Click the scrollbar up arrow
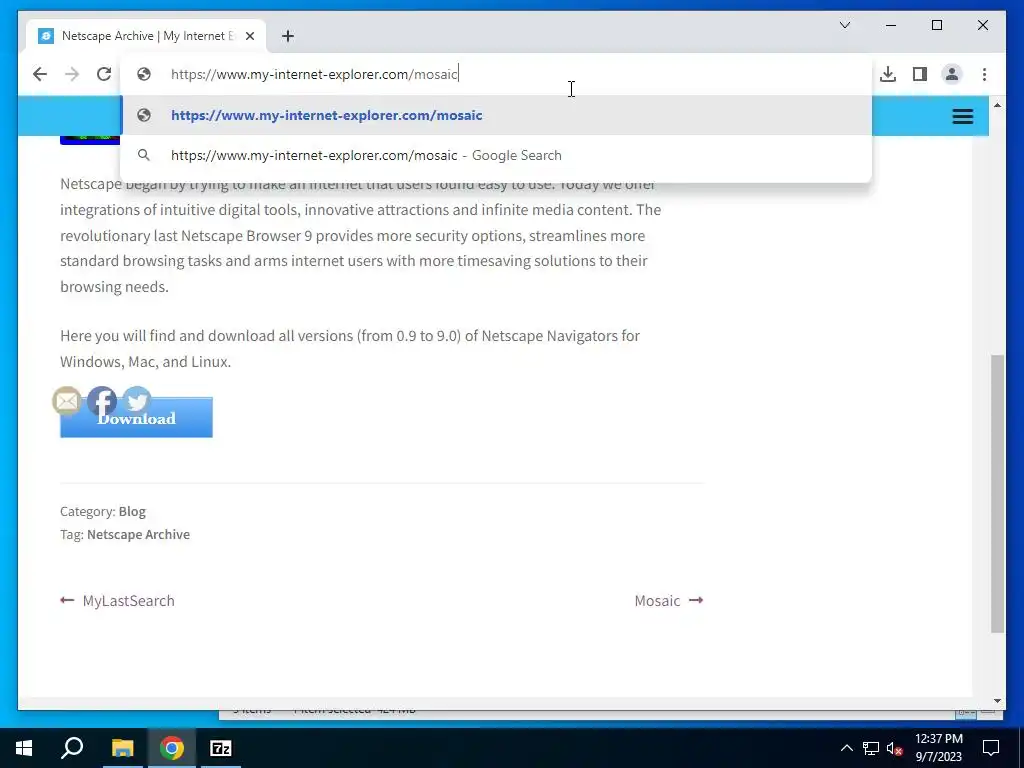The height and width of the screenshot is (768, 1024). [997, 105]
